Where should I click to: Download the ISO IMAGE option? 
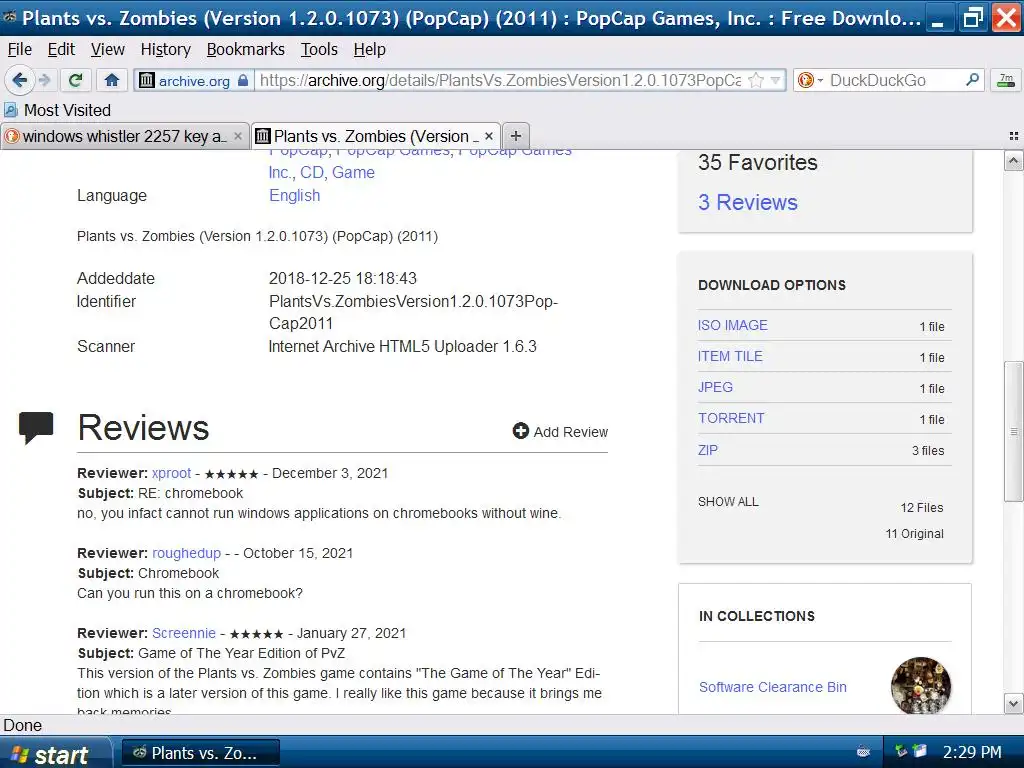pyautogui.click(x=733, y=325)
